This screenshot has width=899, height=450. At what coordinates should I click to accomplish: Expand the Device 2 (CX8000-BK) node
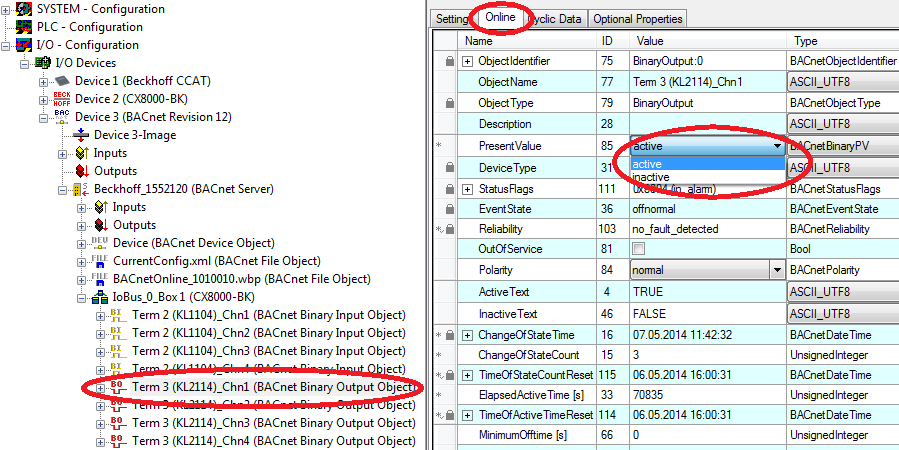click(x=44, y=99)
